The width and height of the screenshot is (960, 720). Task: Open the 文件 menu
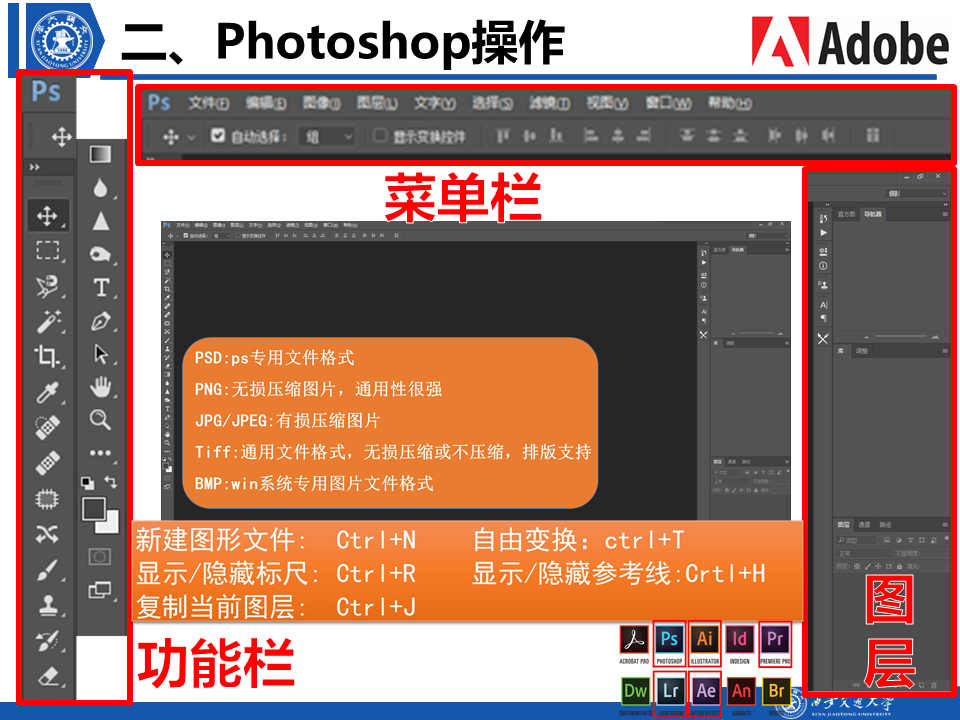click(208, 103)
